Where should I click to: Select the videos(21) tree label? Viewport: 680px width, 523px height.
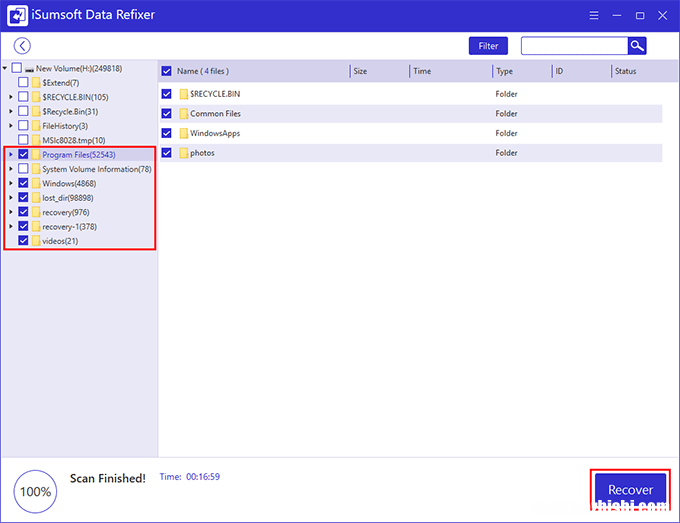[x=60, y=241]
